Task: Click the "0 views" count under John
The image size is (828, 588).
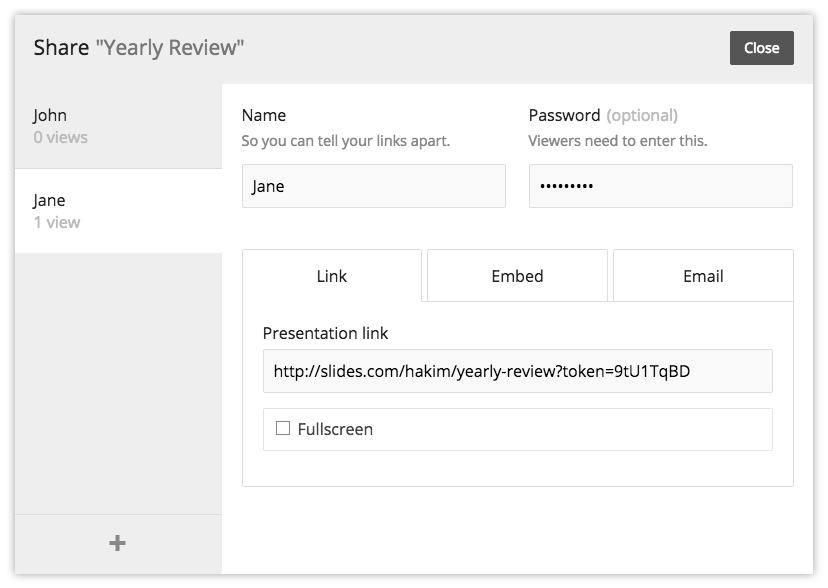Action: [x=61, y=138]
